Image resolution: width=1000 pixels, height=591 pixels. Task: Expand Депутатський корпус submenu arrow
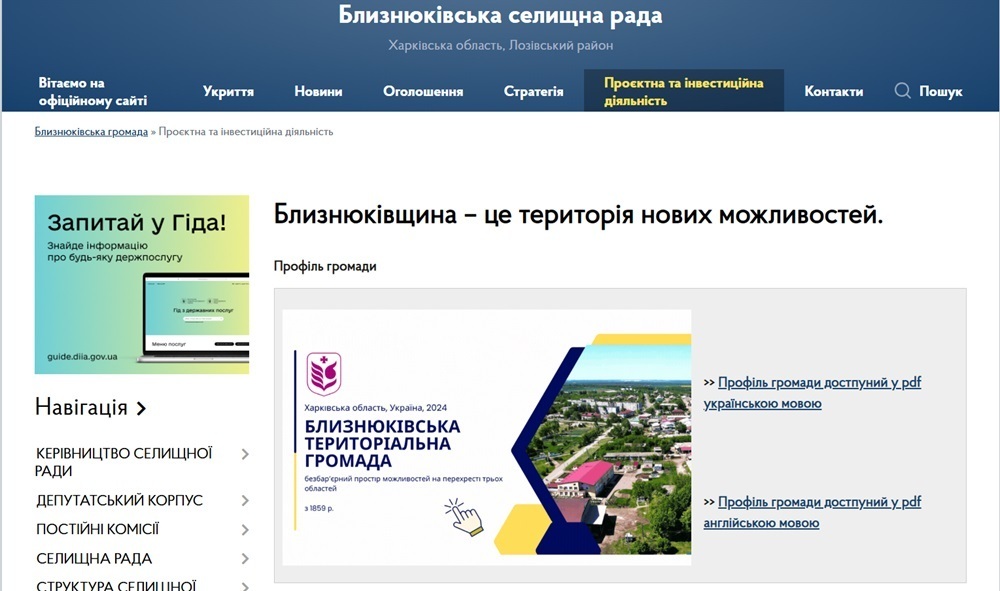[x=245, y=500]
